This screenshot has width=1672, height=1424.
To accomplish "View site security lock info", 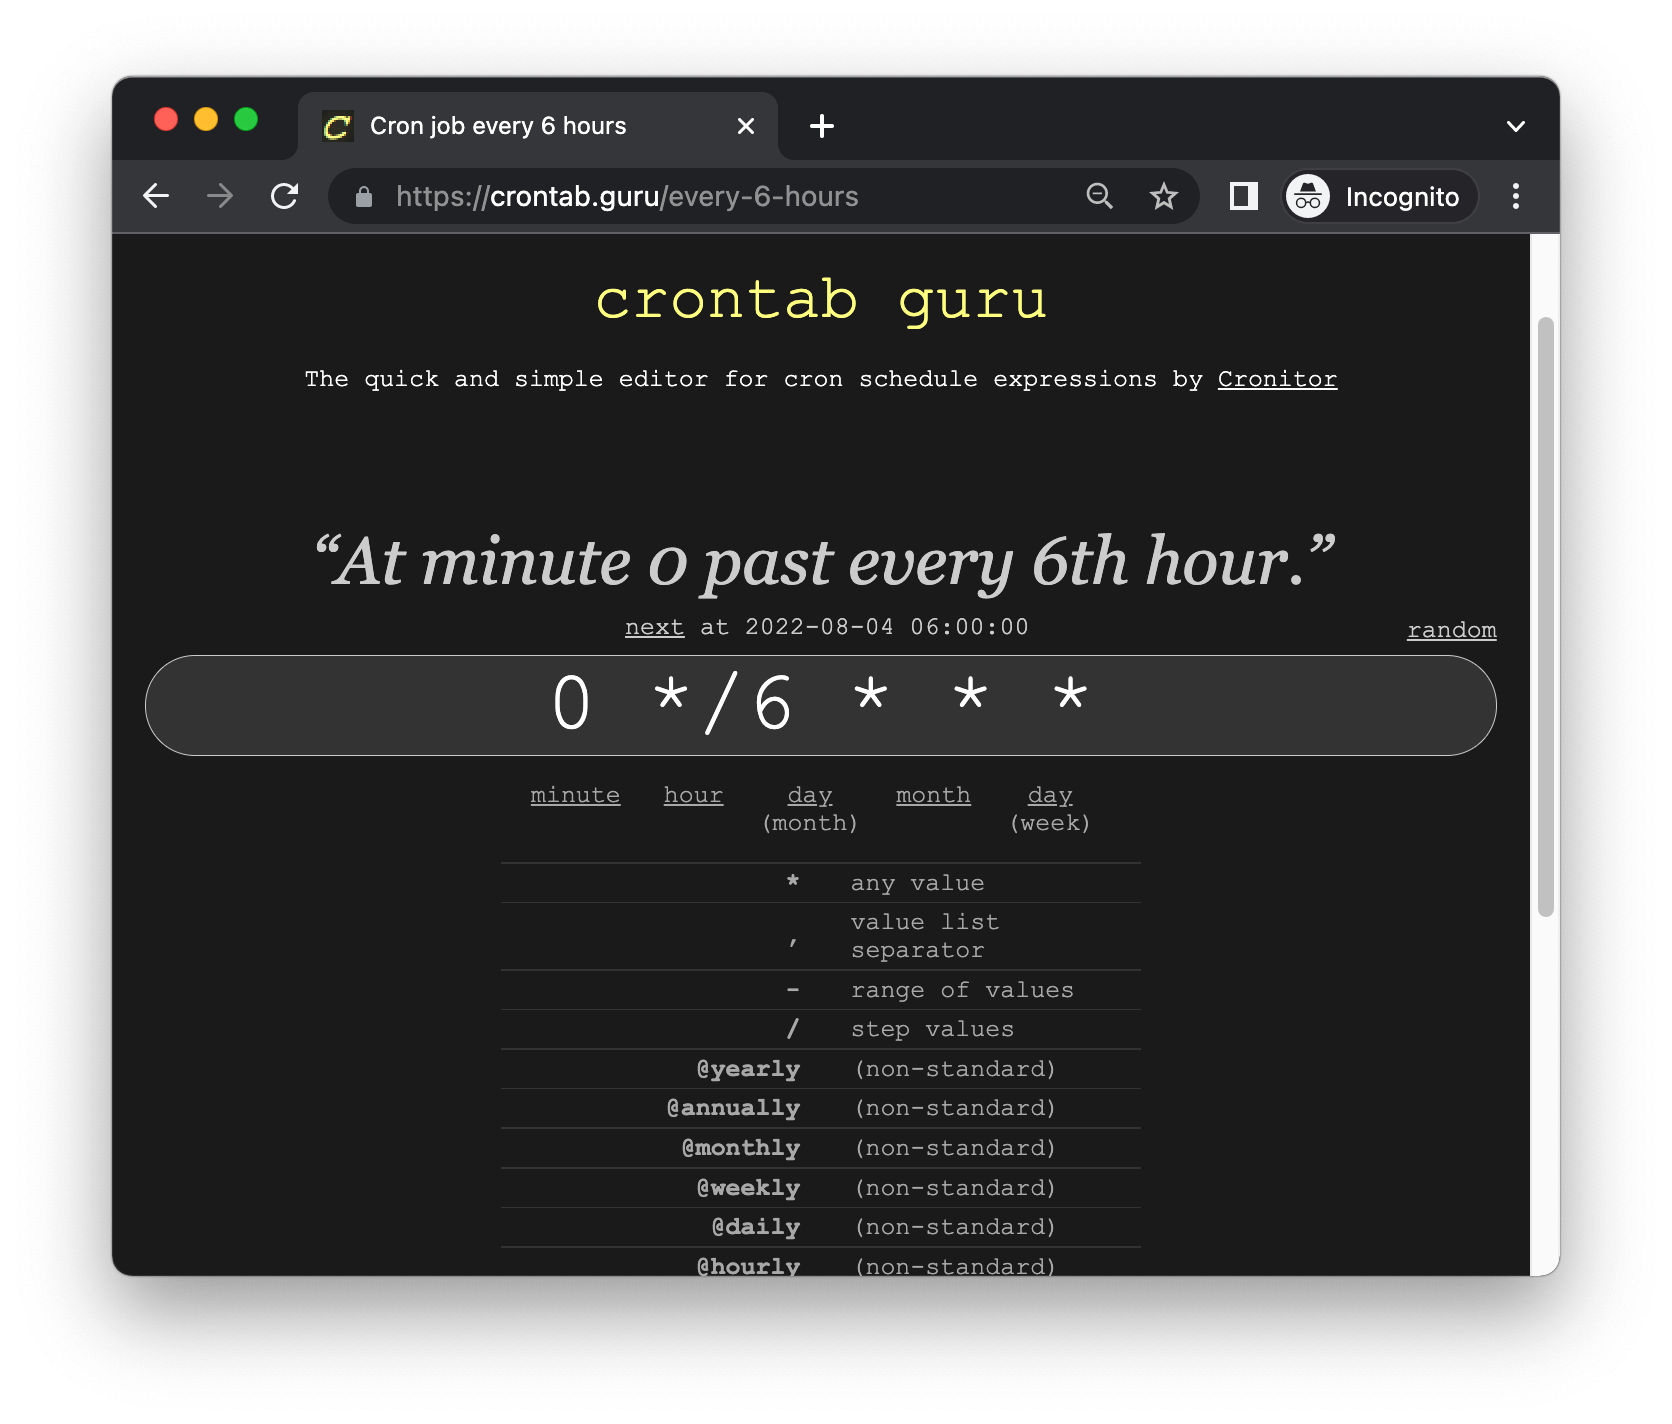I will 364,197.
